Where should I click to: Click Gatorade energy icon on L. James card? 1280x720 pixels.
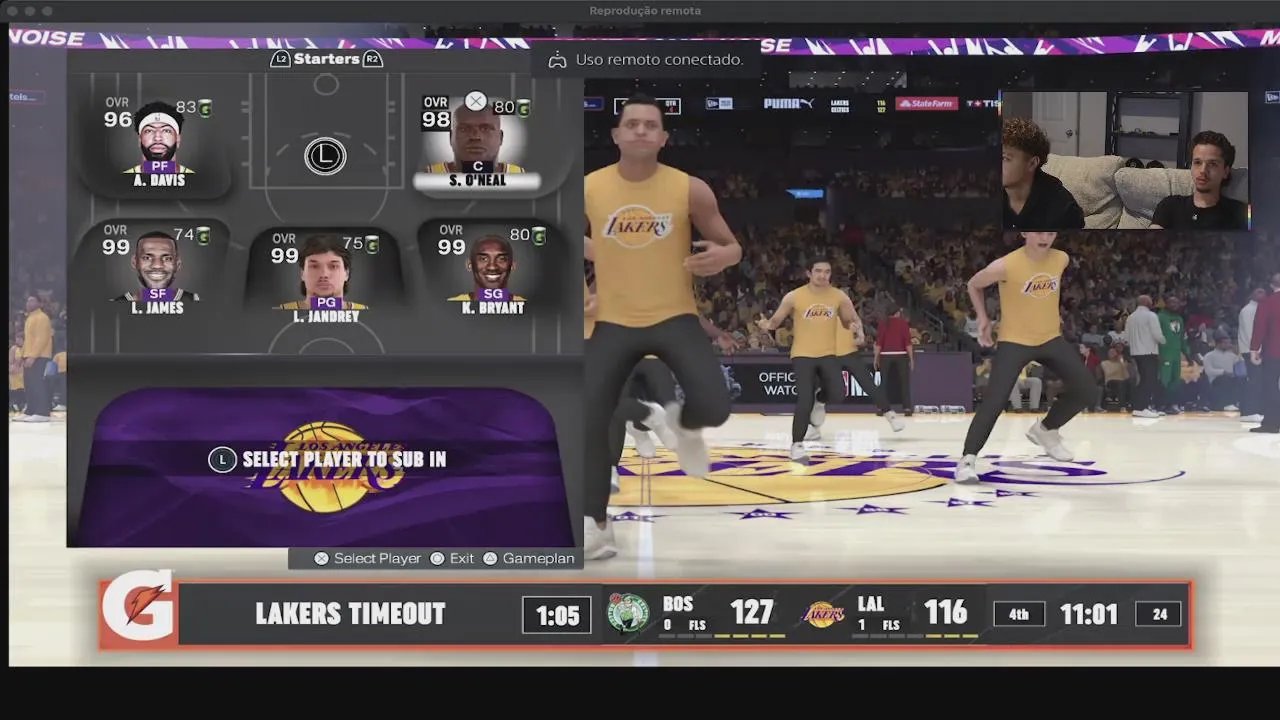(203, 236)
